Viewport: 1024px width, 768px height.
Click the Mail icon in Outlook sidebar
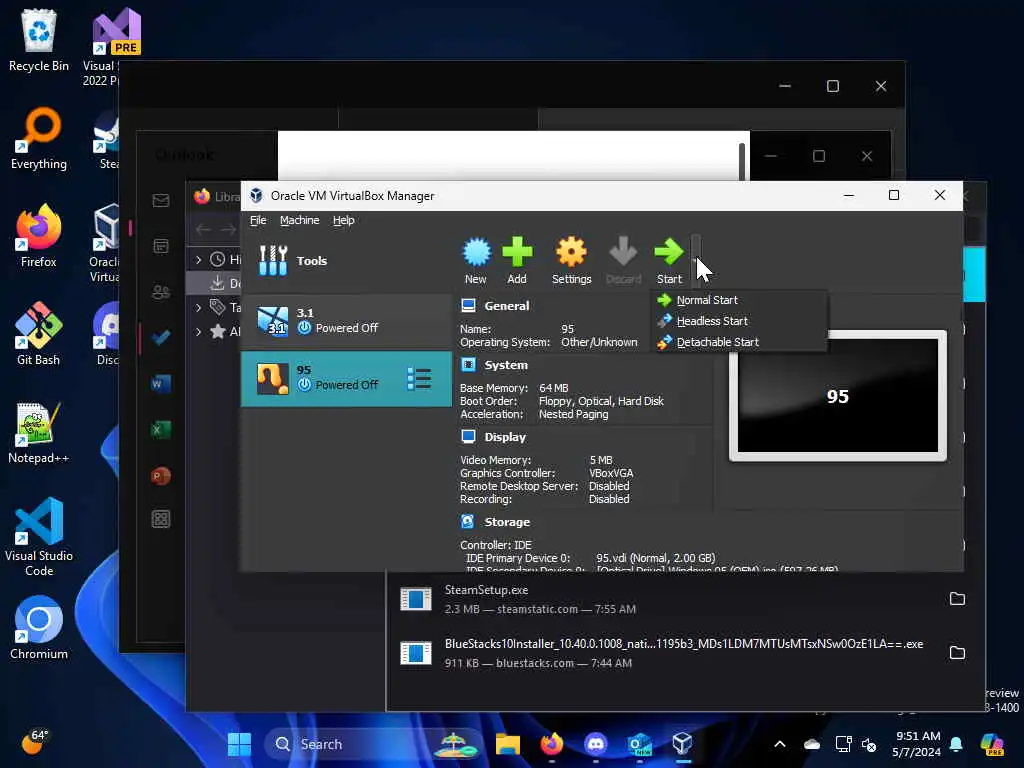[x=161, y=200]
